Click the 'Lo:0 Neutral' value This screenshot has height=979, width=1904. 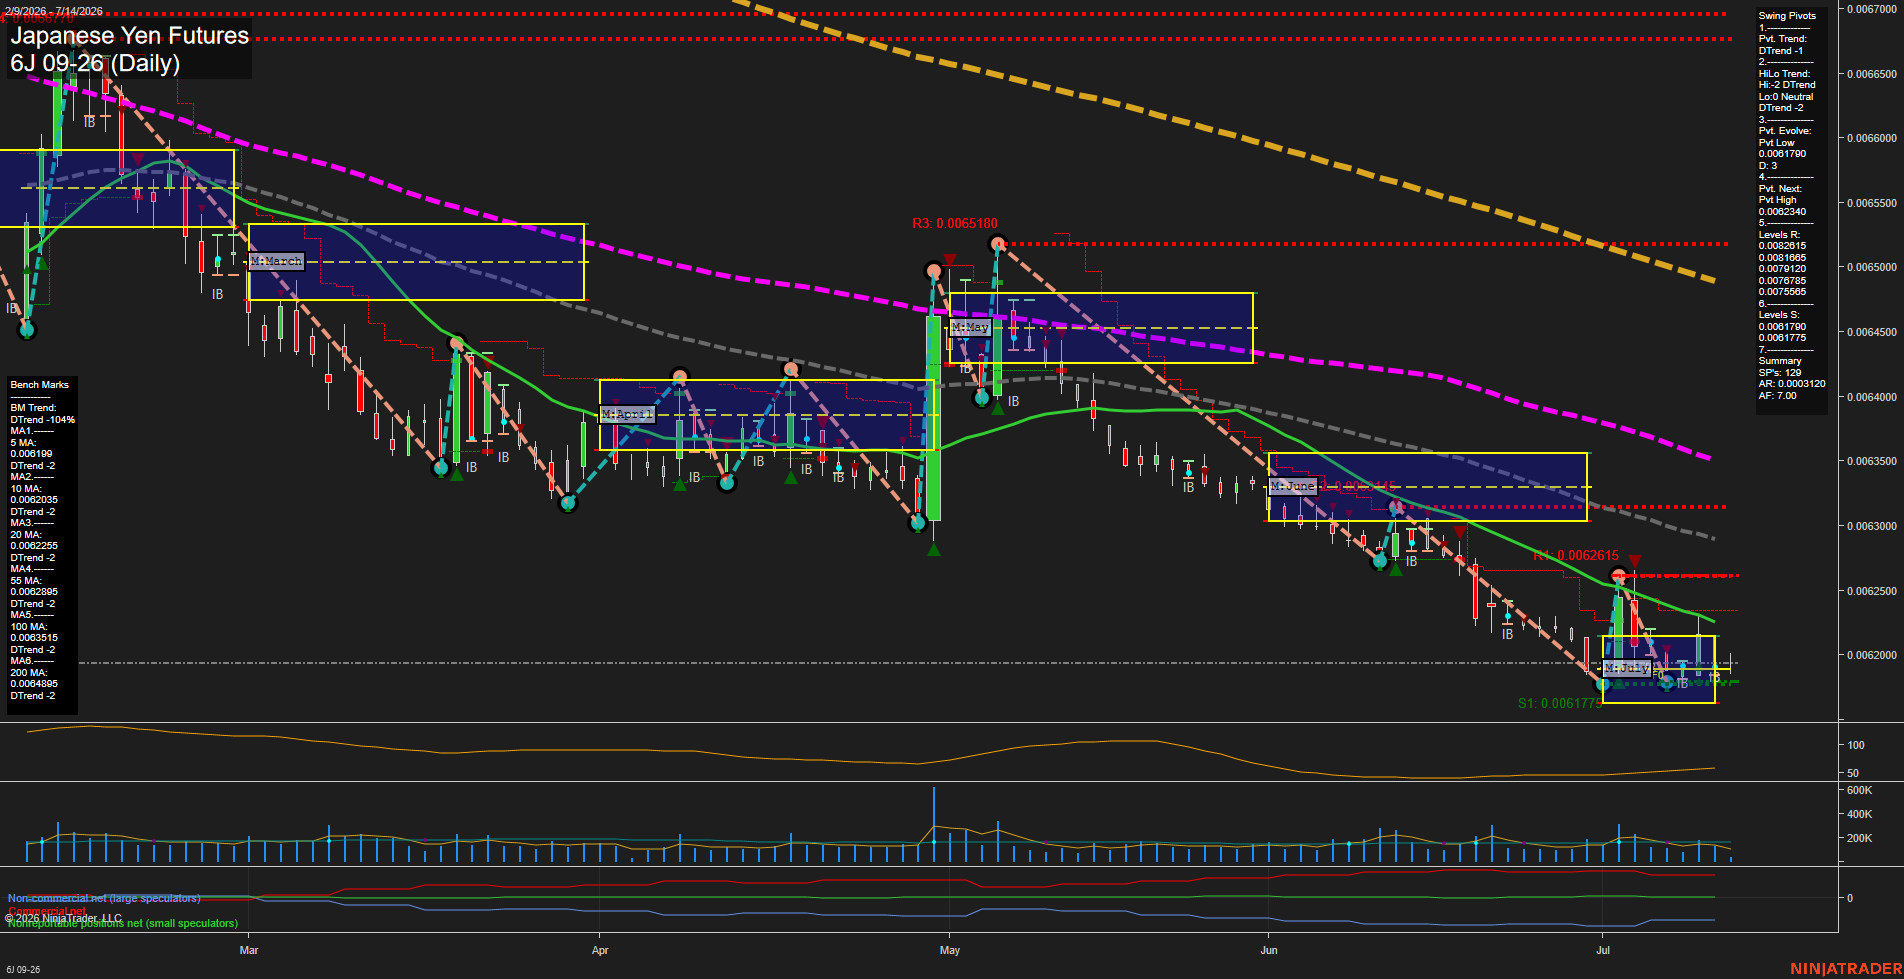1786,97
